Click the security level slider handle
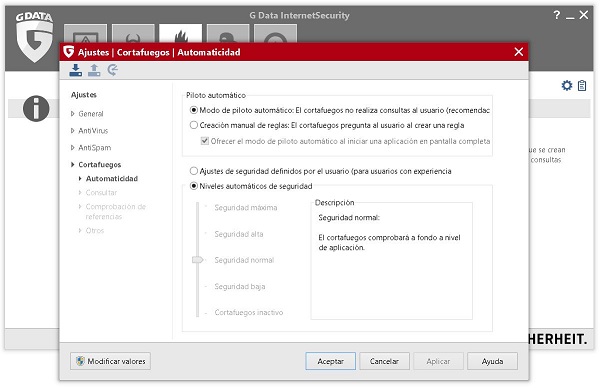 click(197, 260)
